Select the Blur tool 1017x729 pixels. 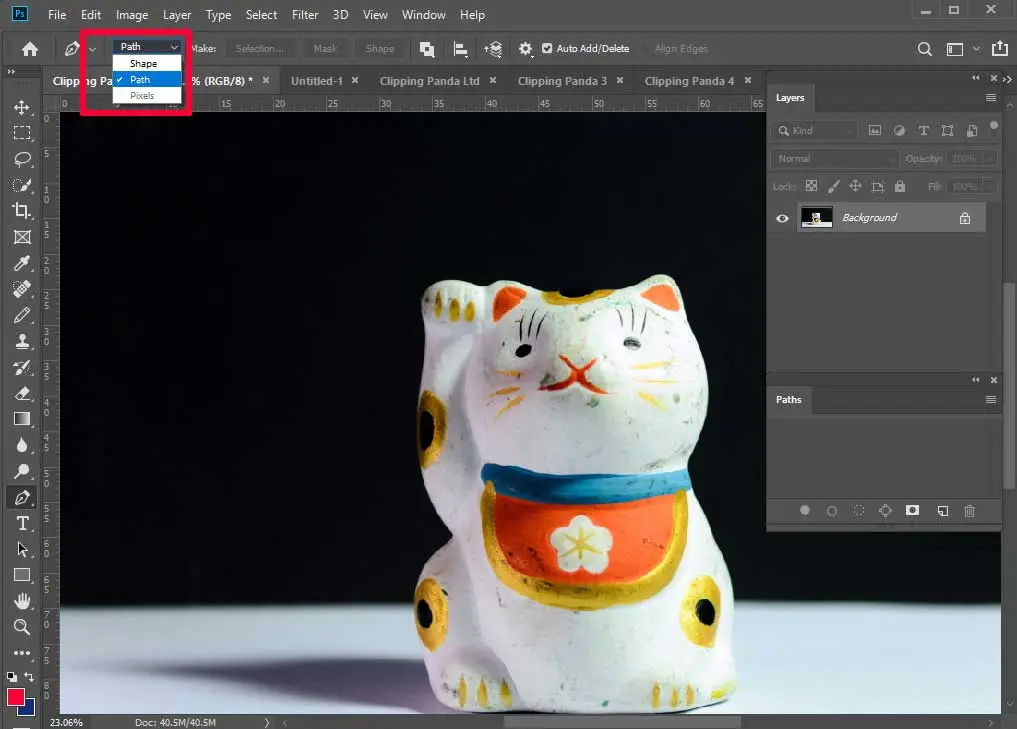point(22,445)
